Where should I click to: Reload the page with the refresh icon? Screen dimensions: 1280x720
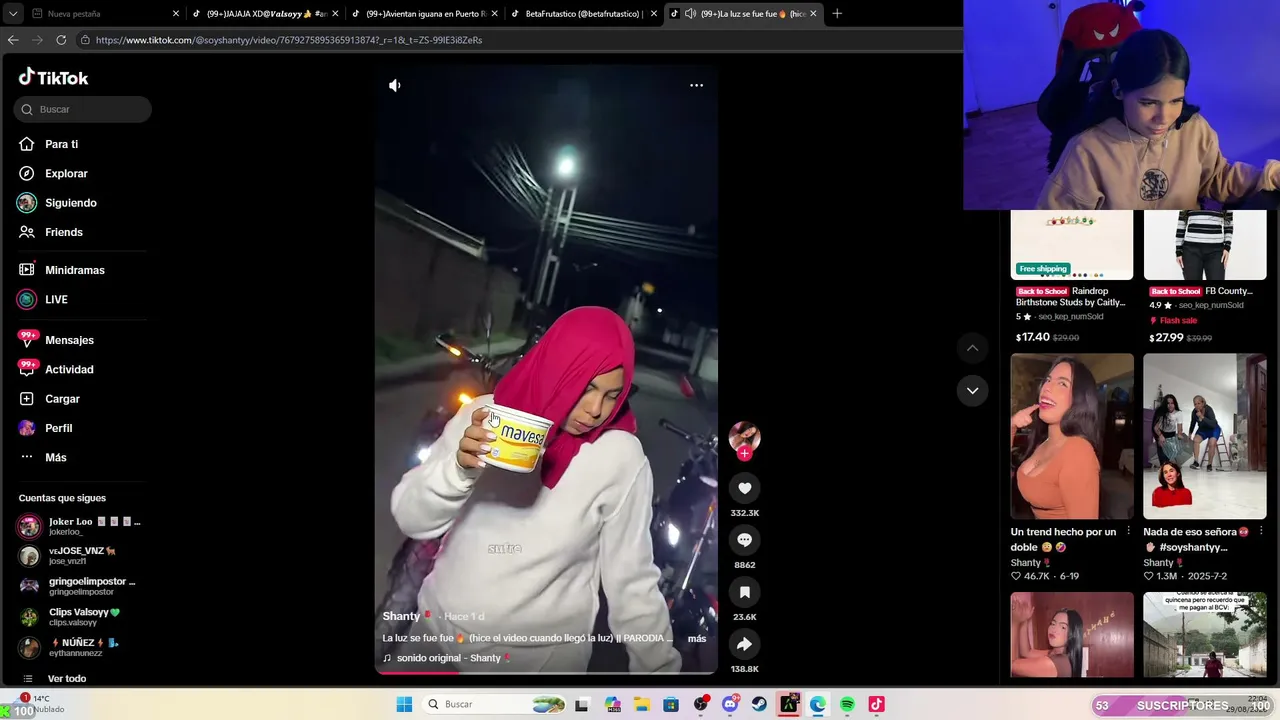click(61, 40)
